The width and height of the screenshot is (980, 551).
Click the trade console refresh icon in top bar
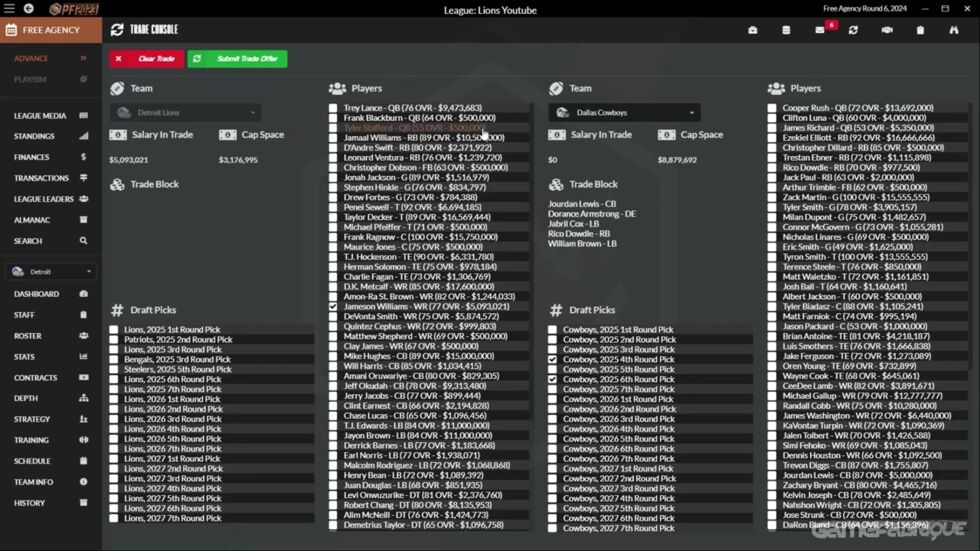(853, 30)
